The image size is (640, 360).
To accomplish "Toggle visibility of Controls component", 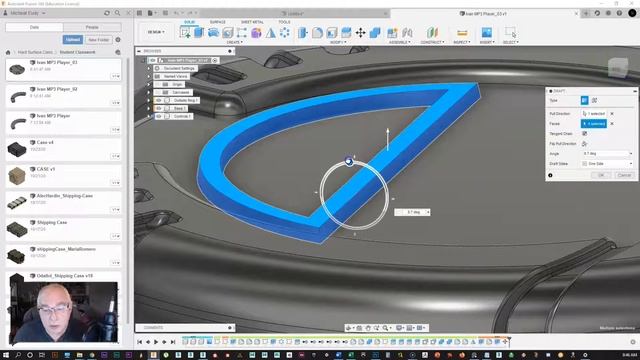I will [158, 116].
